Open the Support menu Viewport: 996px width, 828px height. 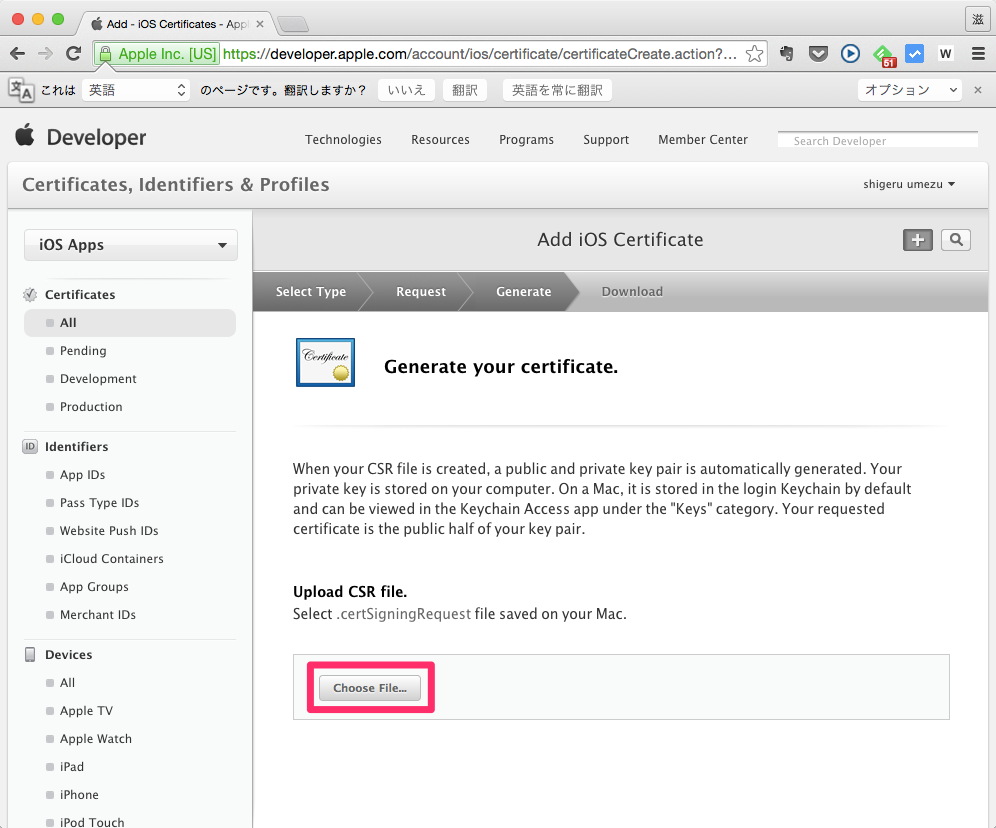click(606, 140)
